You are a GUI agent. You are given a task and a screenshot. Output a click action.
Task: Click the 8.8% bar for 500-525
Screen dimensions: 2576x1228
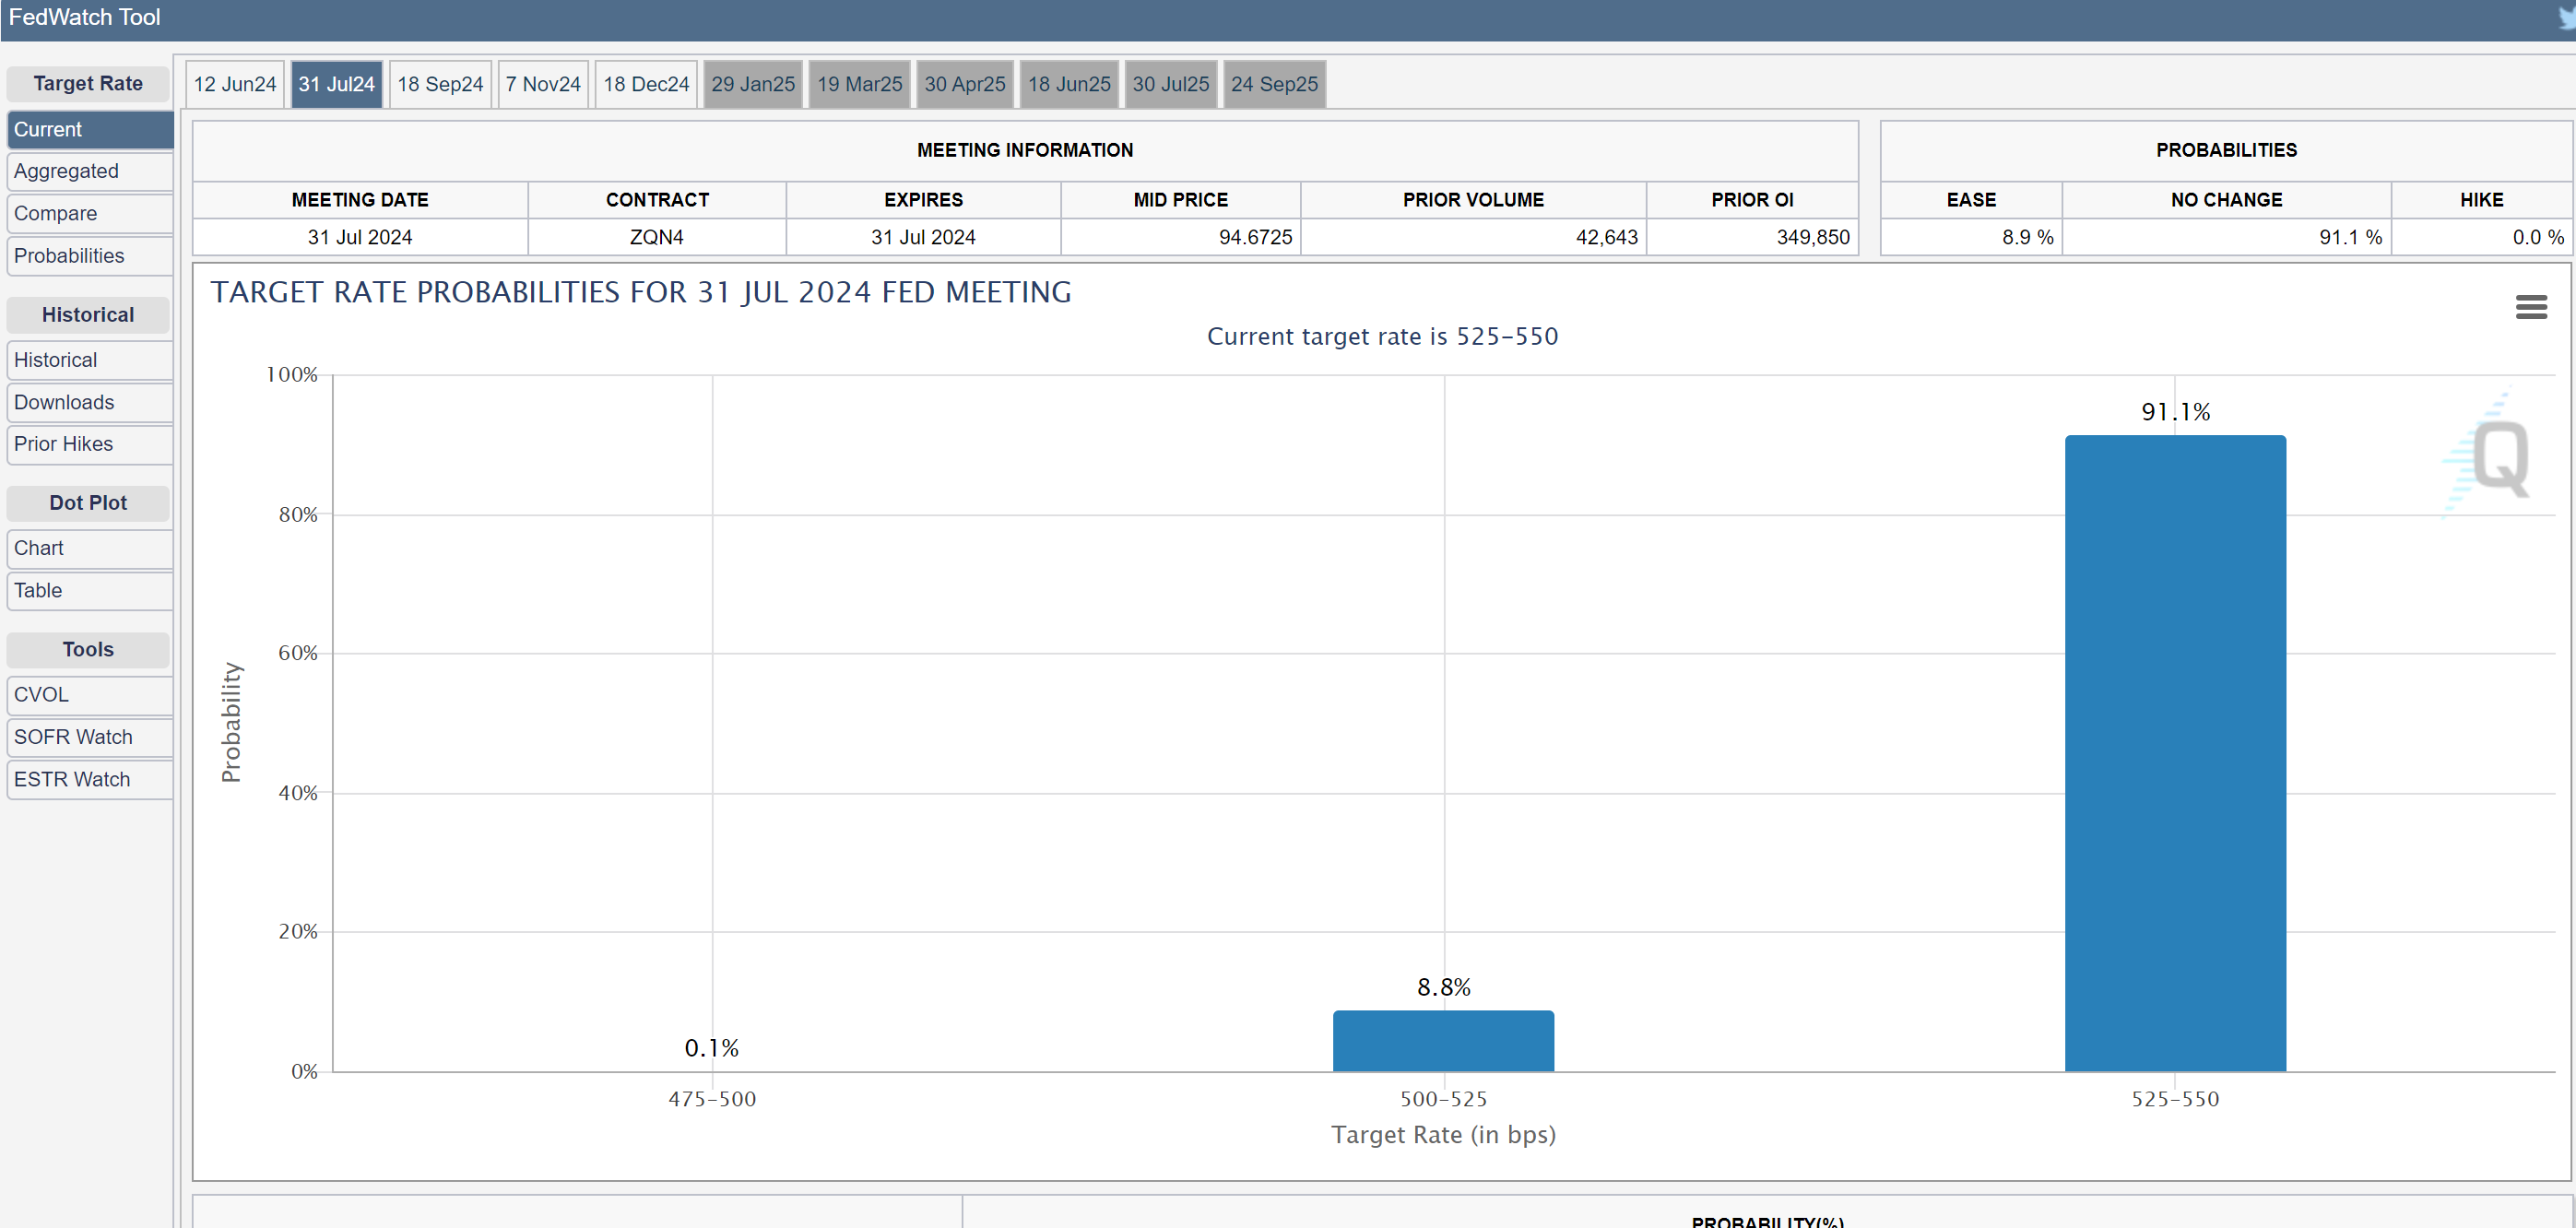point(1443,1041)
